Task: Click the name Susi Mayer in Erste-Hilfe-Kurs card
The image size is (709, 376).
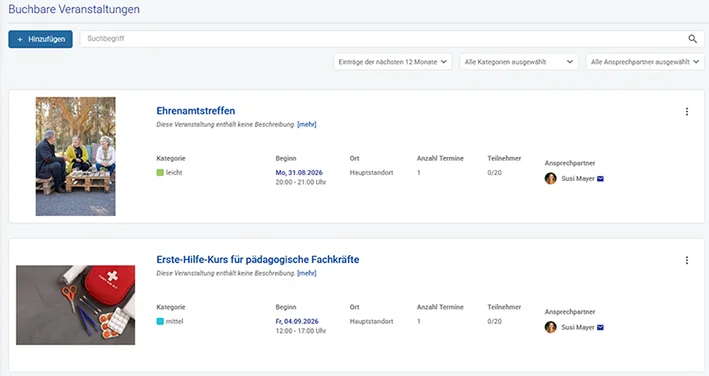Action: pyautogui.click(x=578, y=328)
